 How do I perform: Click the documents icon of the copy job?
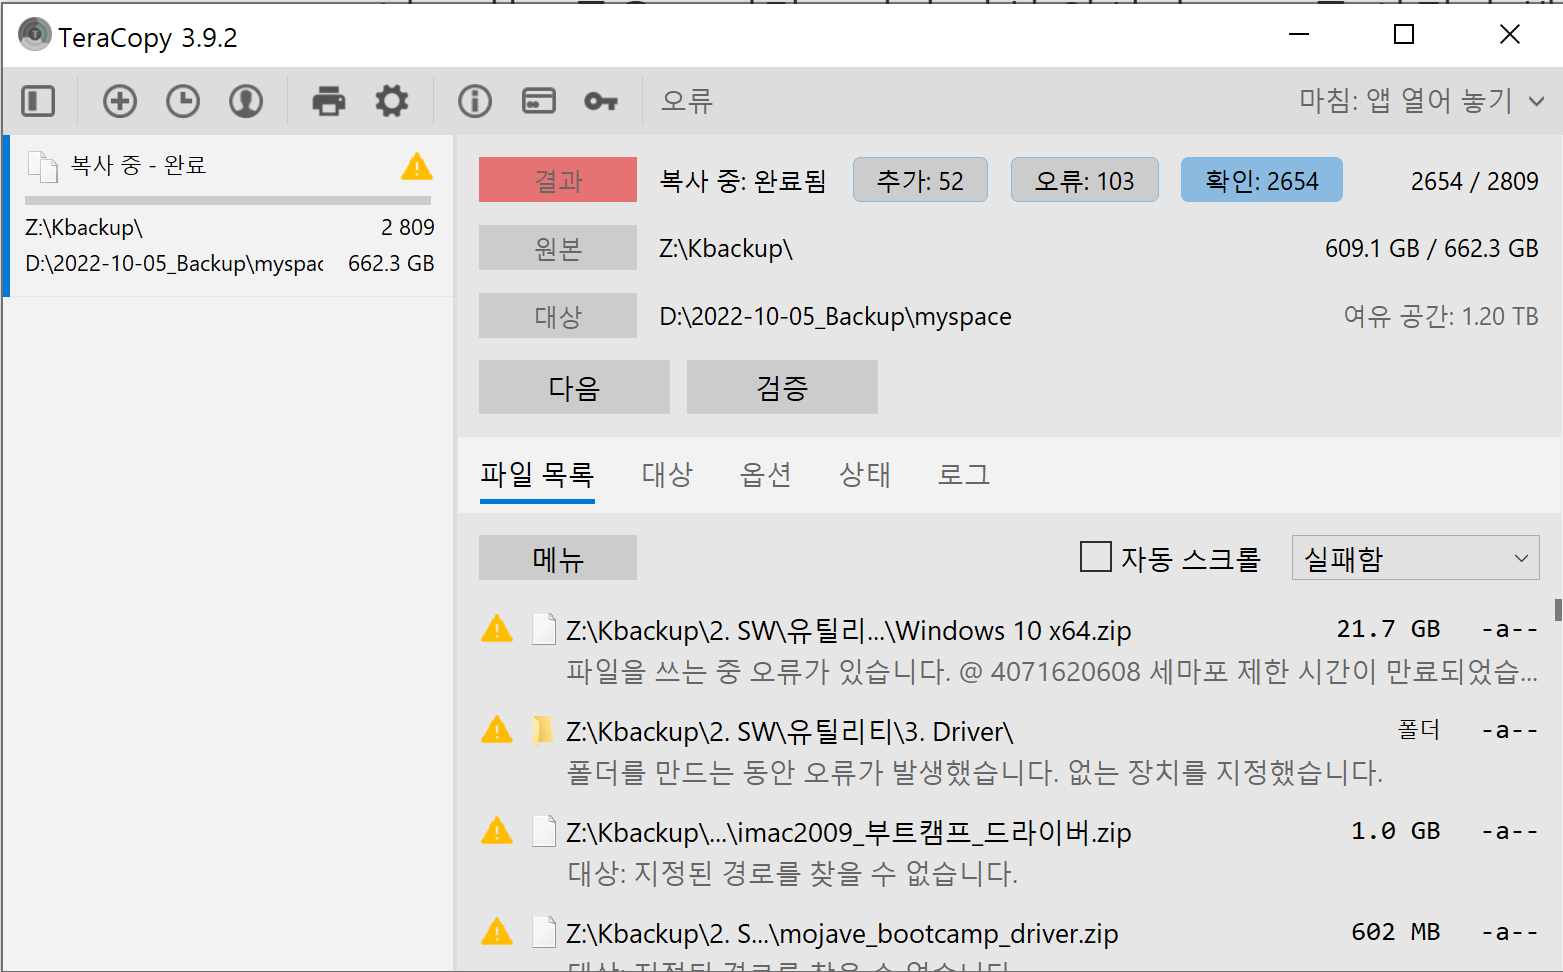[42, 167]
